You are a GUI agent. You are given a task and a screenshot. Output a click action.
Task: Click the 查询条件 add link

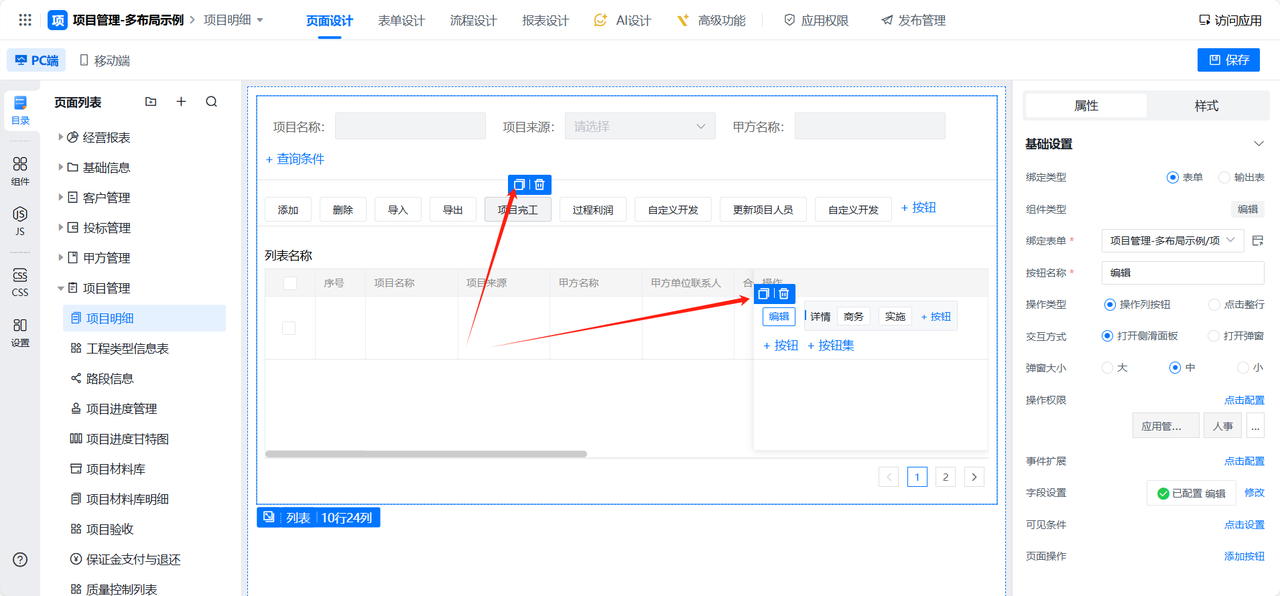(295, 159)
